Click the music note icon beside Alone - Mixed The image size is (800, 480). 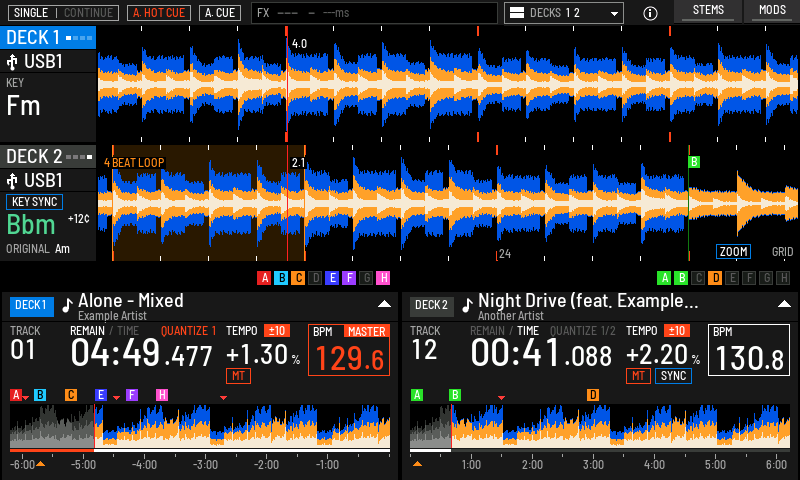coord(67,305)
